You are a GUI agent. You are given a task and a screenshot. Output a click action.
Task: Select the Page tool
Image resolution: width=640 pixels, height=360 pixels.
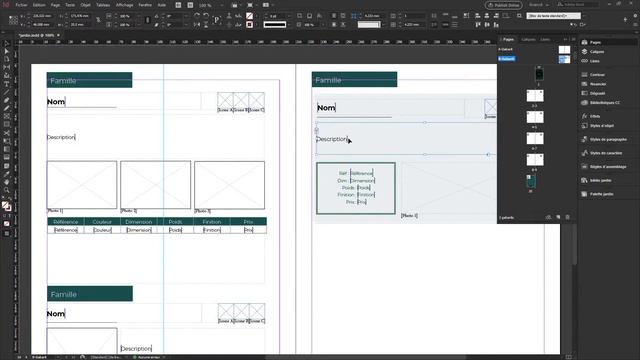pos(6,60)
